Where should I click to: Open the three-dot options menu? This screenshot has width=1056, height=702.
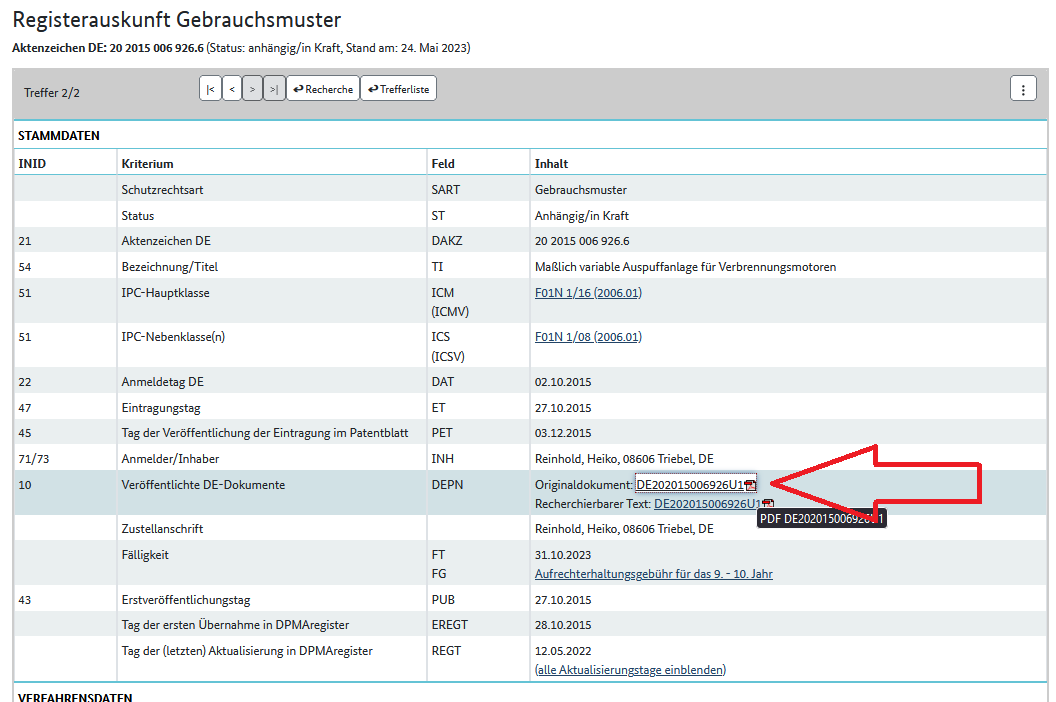point(1022,88)
